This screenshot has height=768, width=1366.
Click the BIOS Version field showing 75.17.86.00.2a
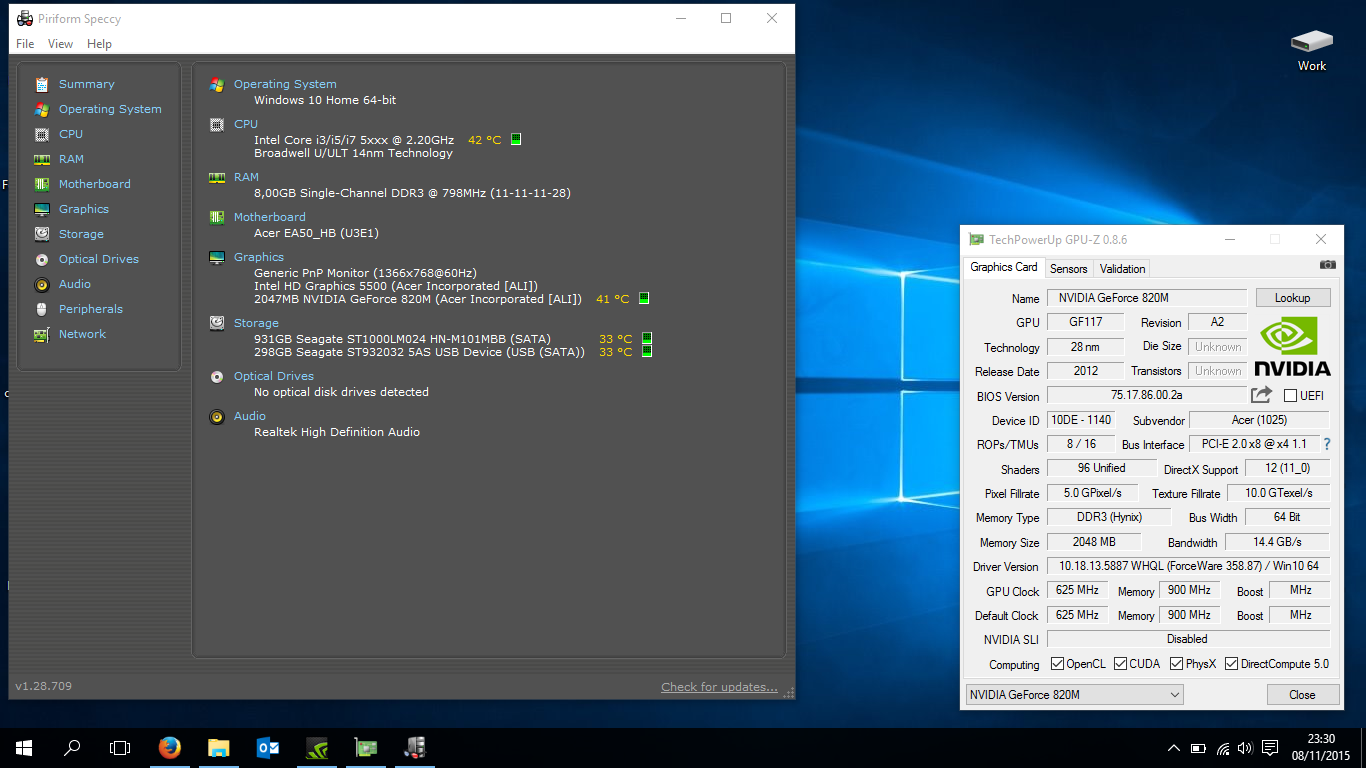click(x=1146, y=396)
